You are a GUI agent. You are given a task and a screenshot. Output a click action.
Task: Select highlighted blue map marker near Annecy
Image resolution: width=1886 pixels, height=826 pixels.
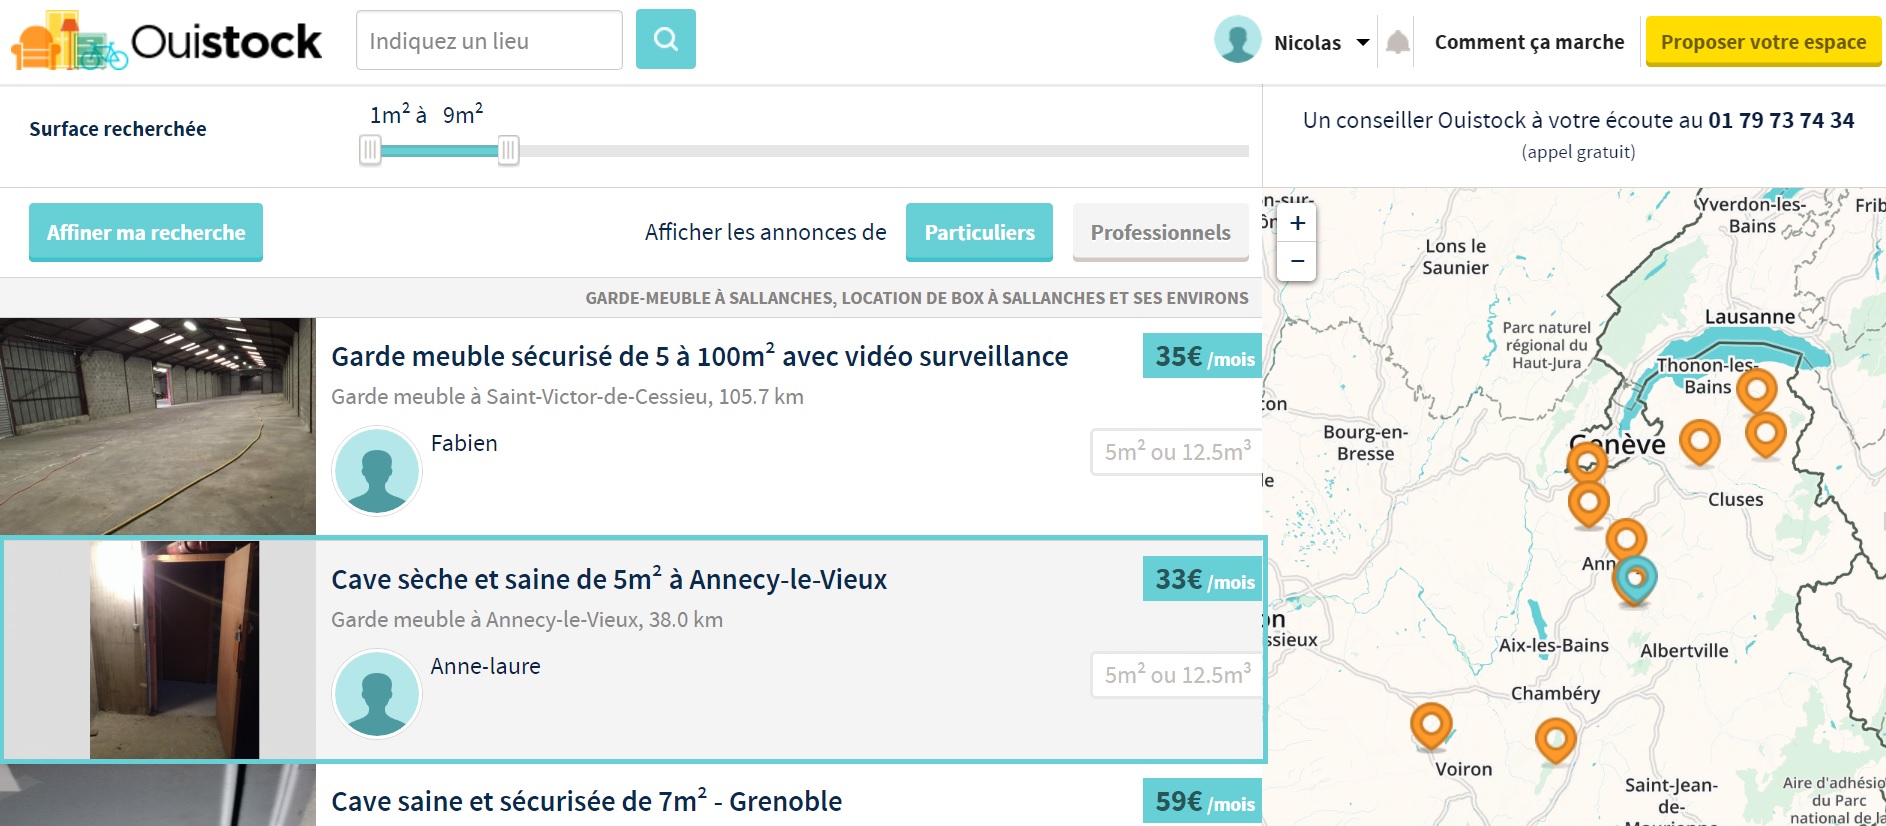pos(1636,580)
